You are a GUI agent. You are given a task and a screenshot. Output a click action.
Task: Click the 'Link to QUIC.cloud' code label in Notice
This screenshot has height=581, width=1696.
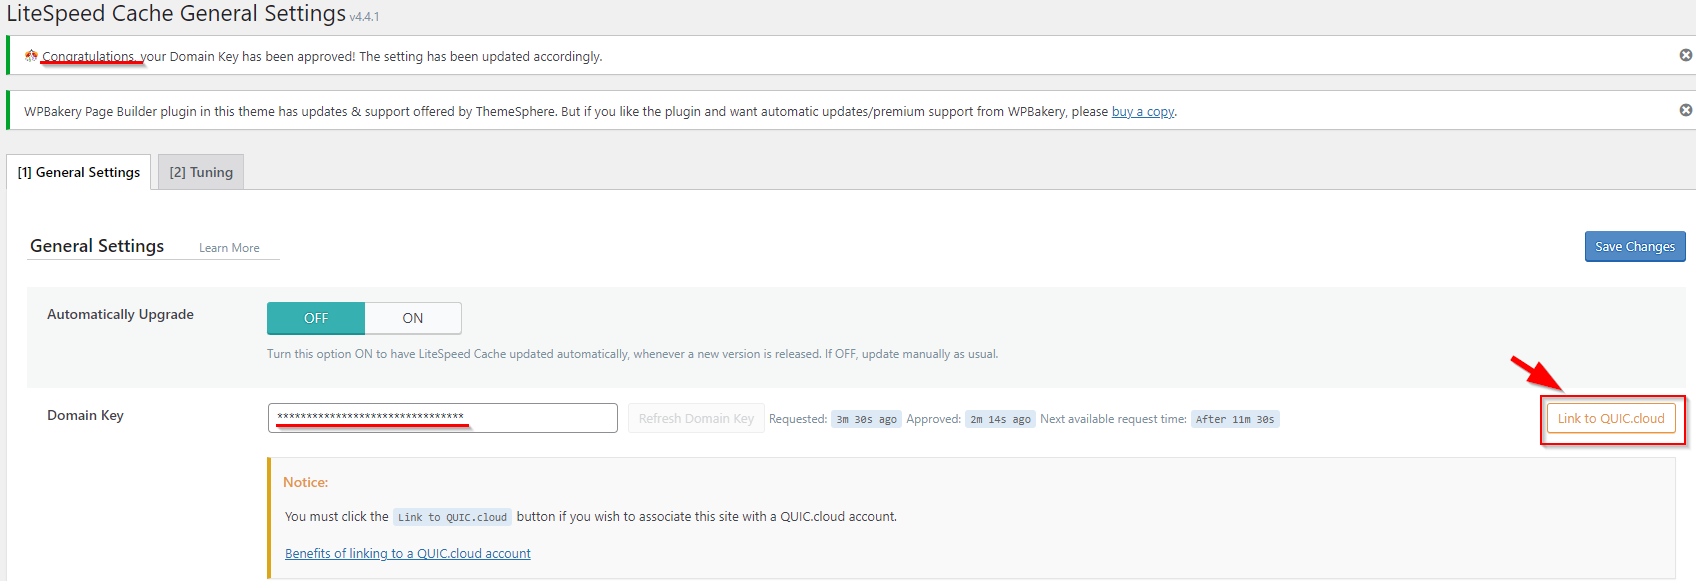click(x=452, y=517)
